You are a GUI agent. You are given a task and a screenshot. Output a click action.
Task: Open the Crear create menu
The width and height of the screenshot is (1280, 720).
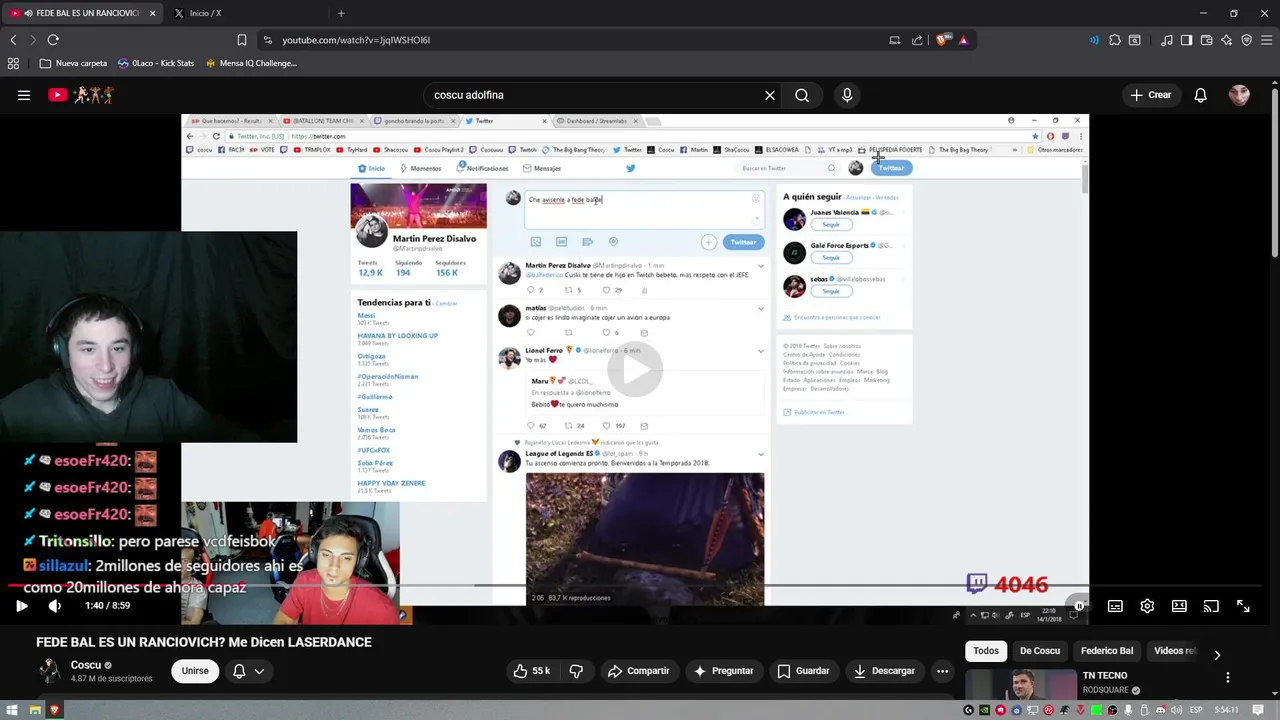coord(1151,95)
